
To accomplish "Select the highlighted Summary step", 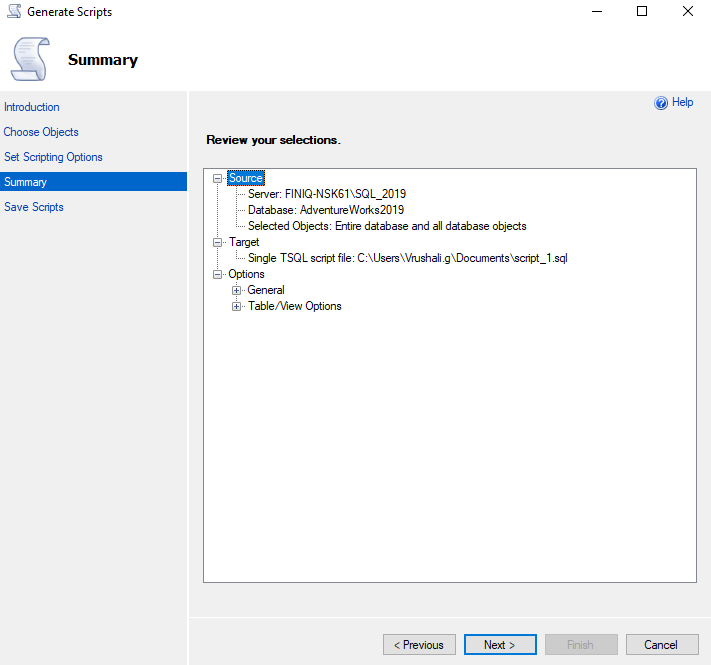I will pyautogui.click(x=26, y=182).
